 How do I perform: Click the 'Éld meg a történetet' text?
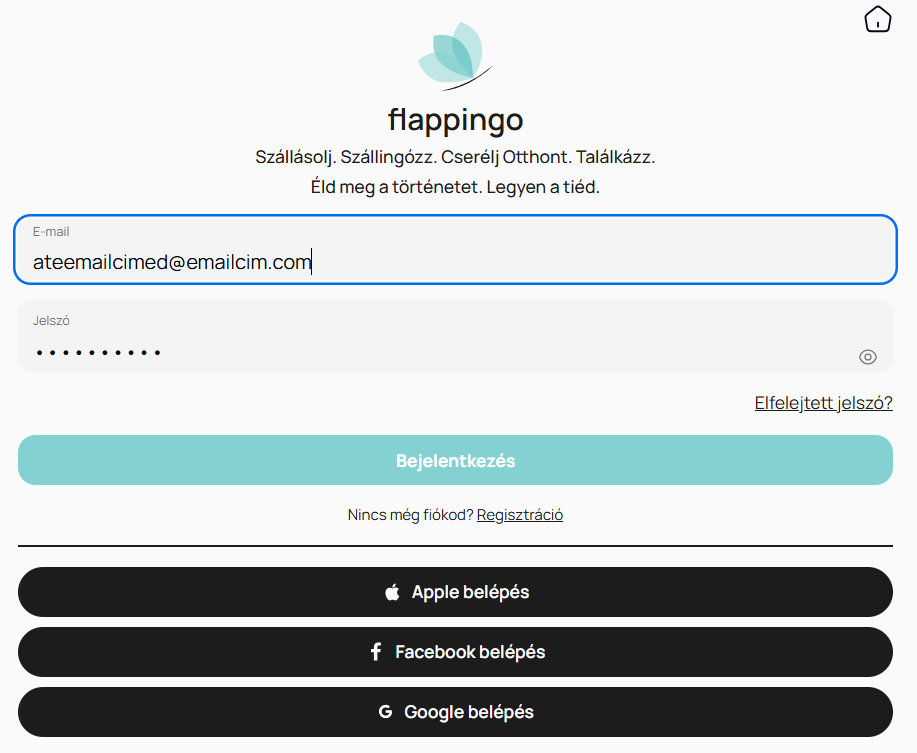[455, 187]
